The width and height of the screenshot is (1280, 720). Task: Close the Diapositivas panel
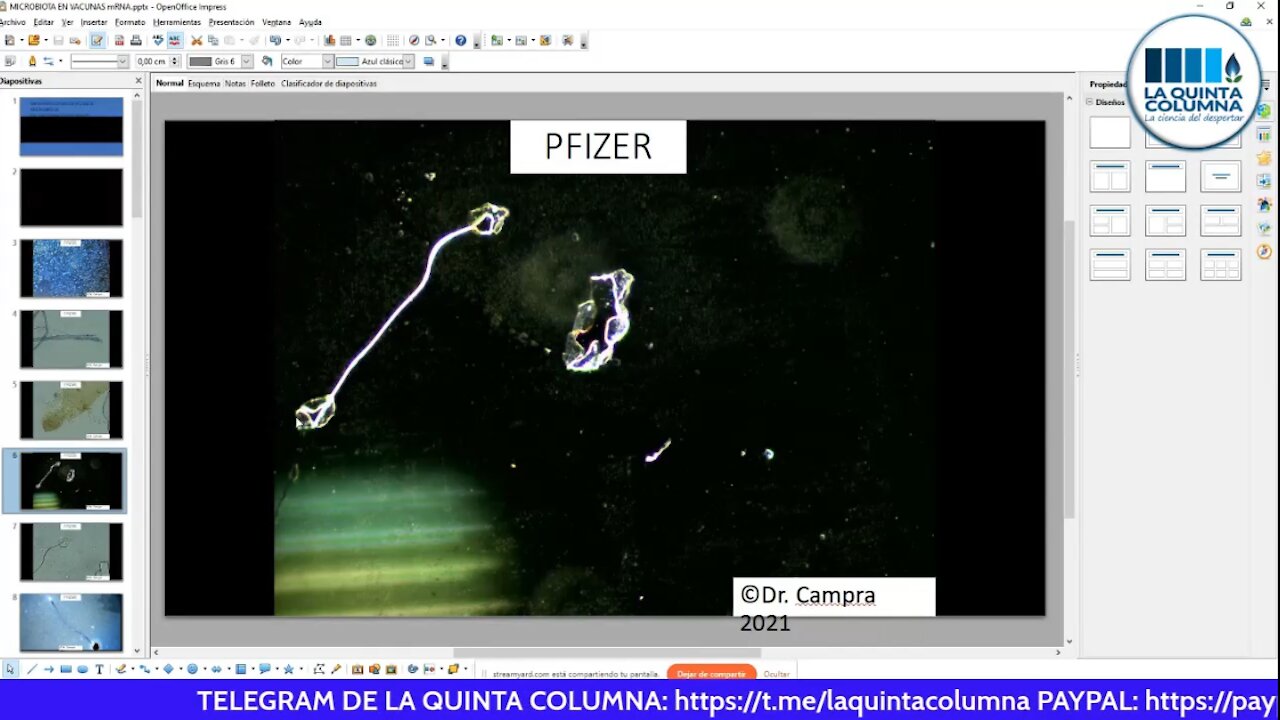pos(138,81)
